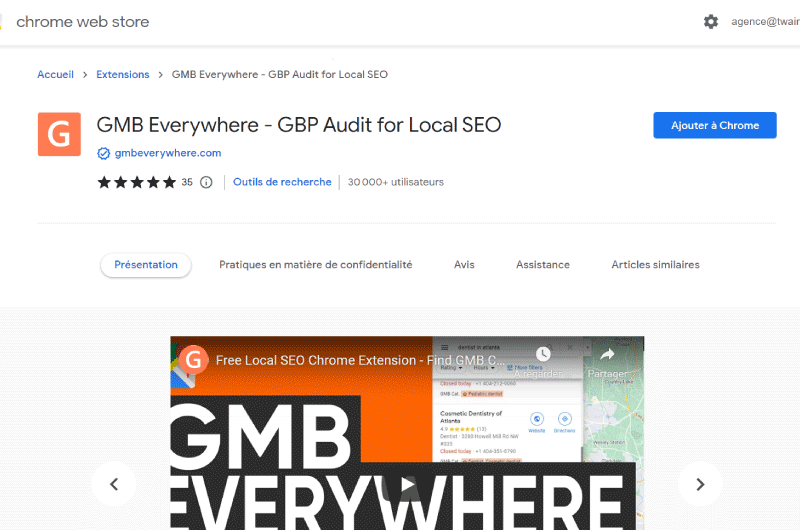Go to previous slide with left arrow

(114, 484)
